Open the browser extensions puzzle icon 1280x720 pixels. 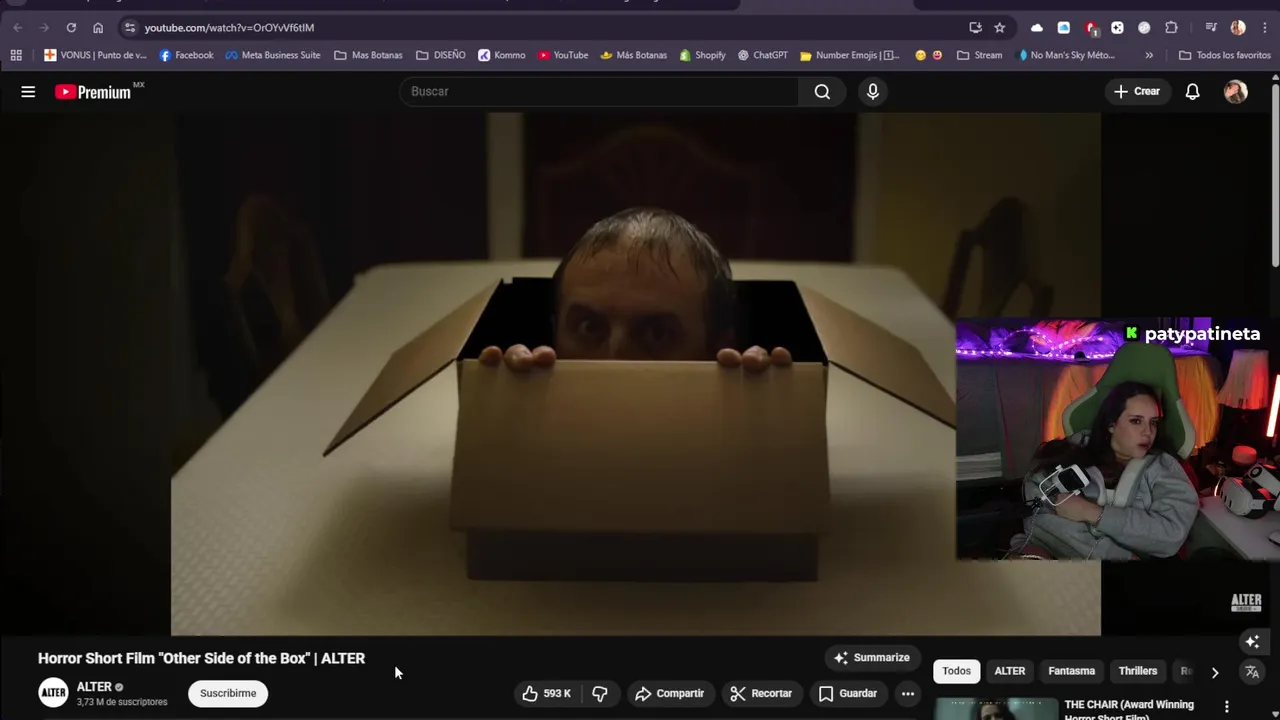1171,27
